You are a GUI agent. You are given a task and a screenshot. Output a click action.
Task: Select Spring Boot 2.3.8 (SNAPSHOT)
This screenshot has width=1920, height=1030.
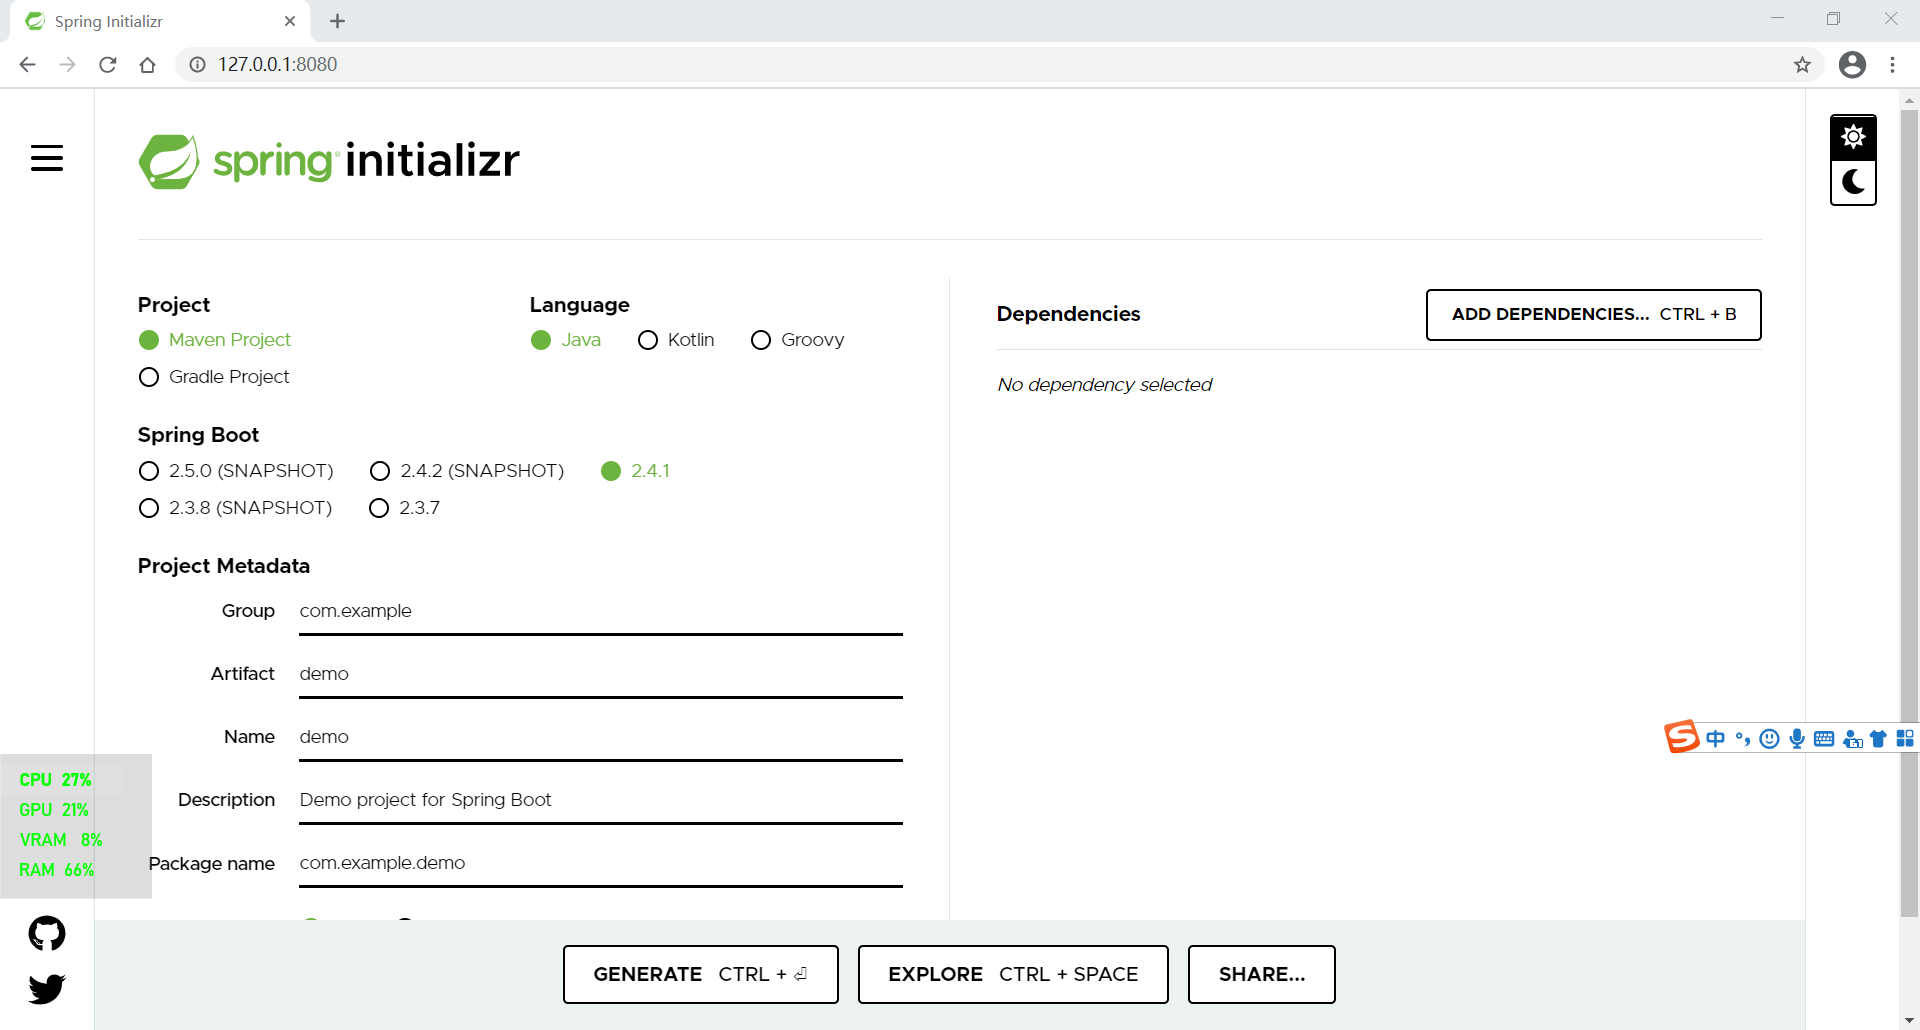click(x=235, y=508)
